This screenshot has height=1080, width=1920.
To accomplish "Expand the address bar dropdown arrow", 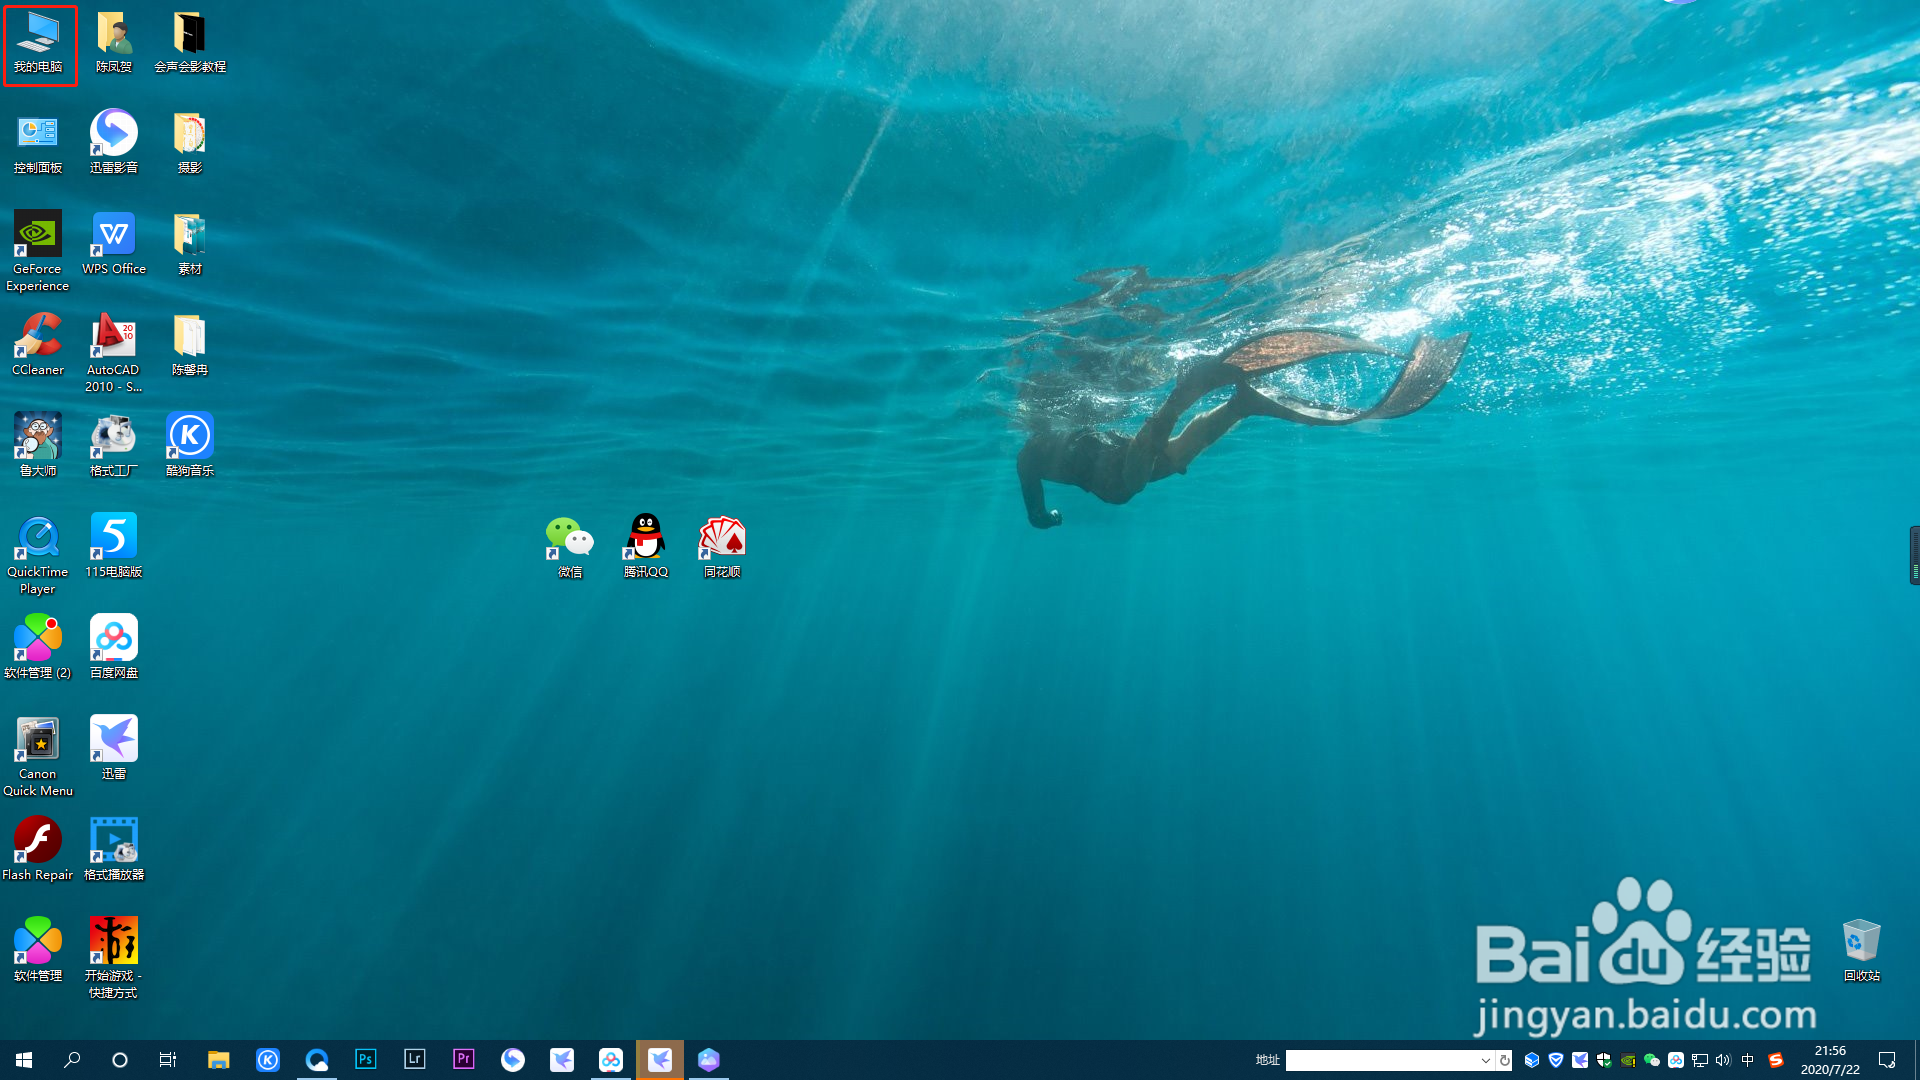I will (x=1486, y=1060).
